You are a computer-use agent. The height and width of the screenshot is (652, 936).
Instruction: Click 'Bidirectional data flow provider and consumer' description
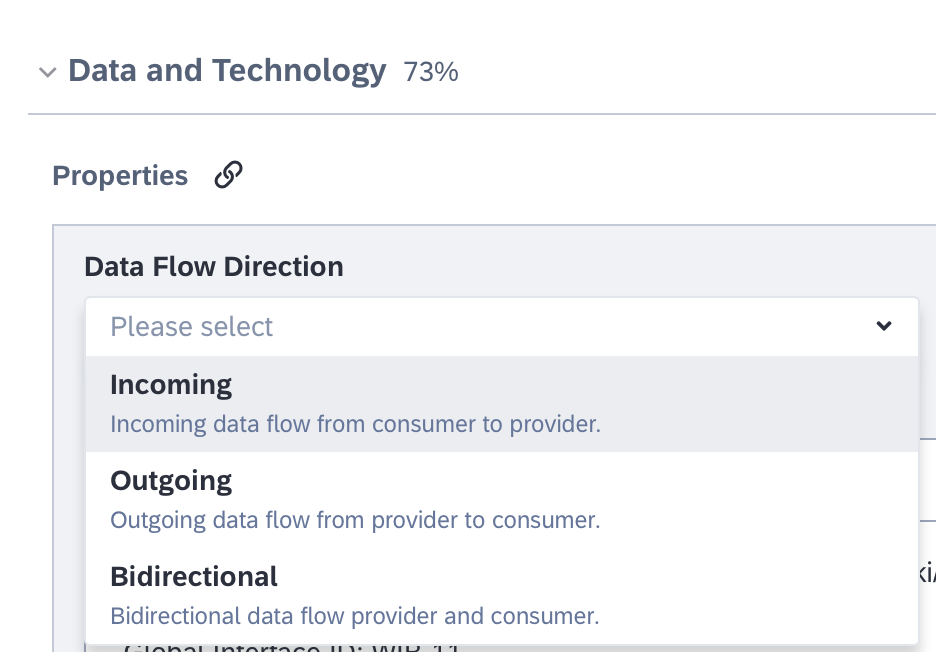click(x=354, y=616)
